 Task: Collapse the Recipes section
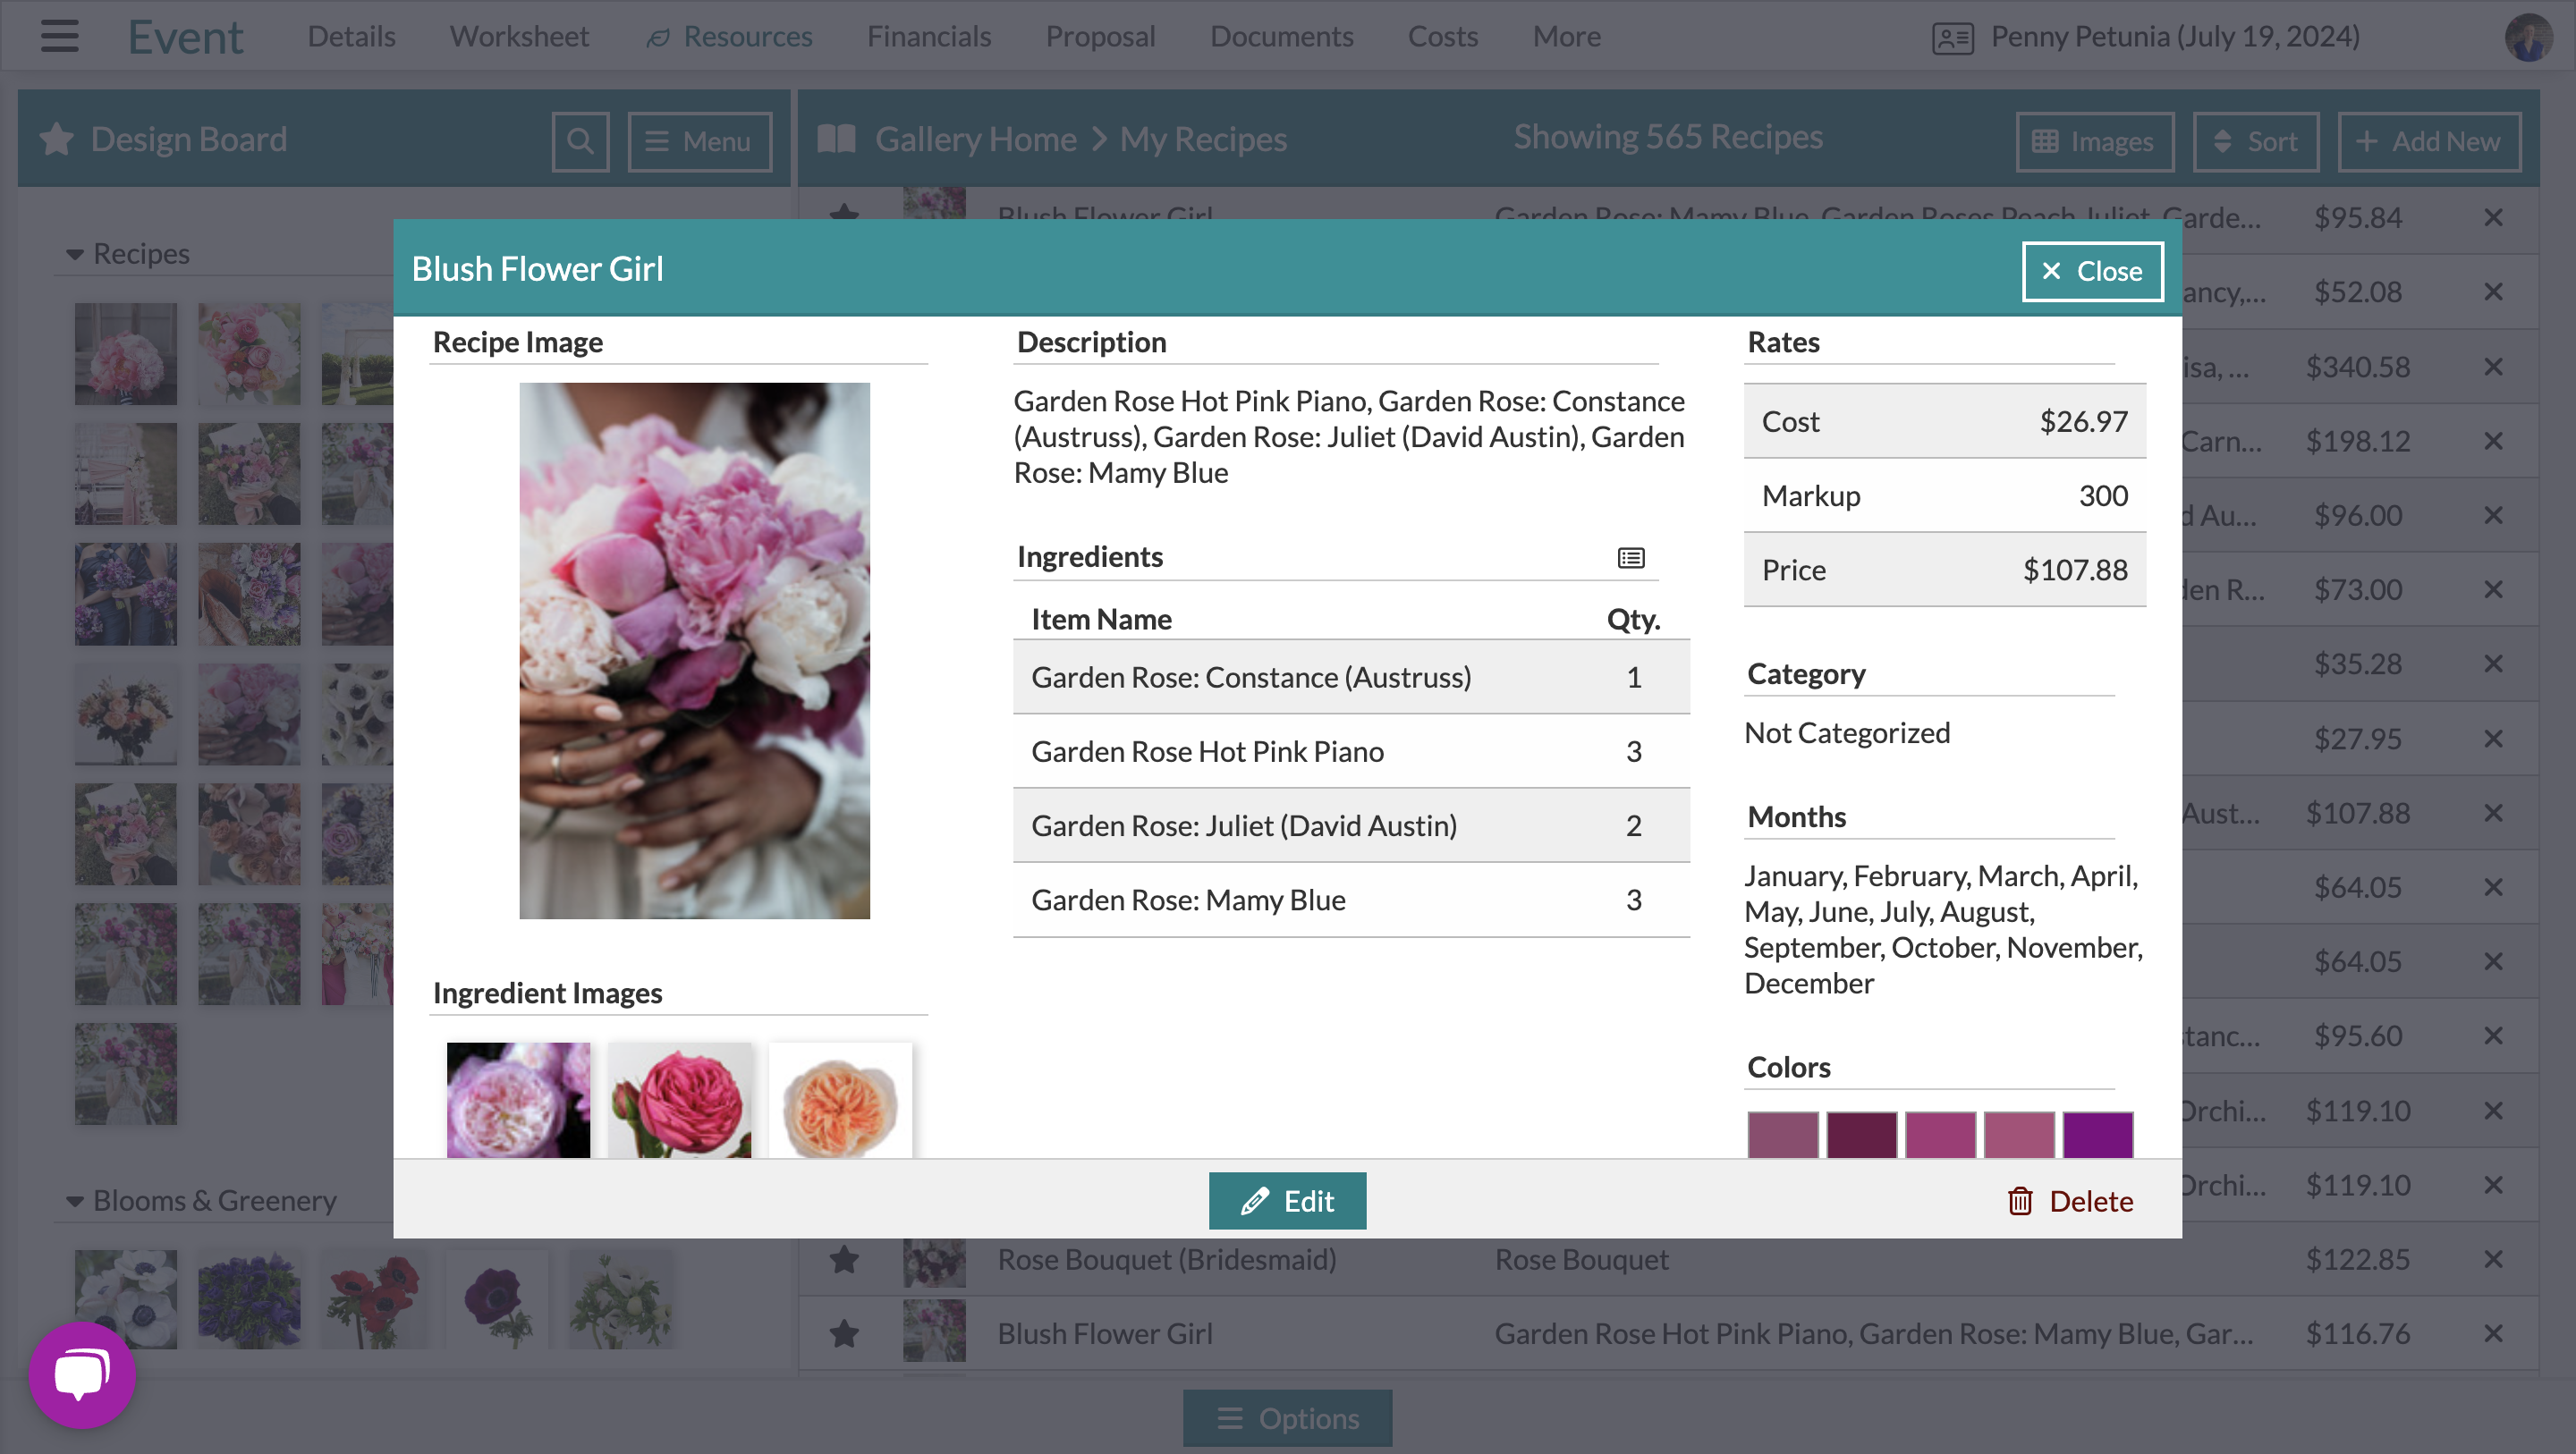pos(75,254)
